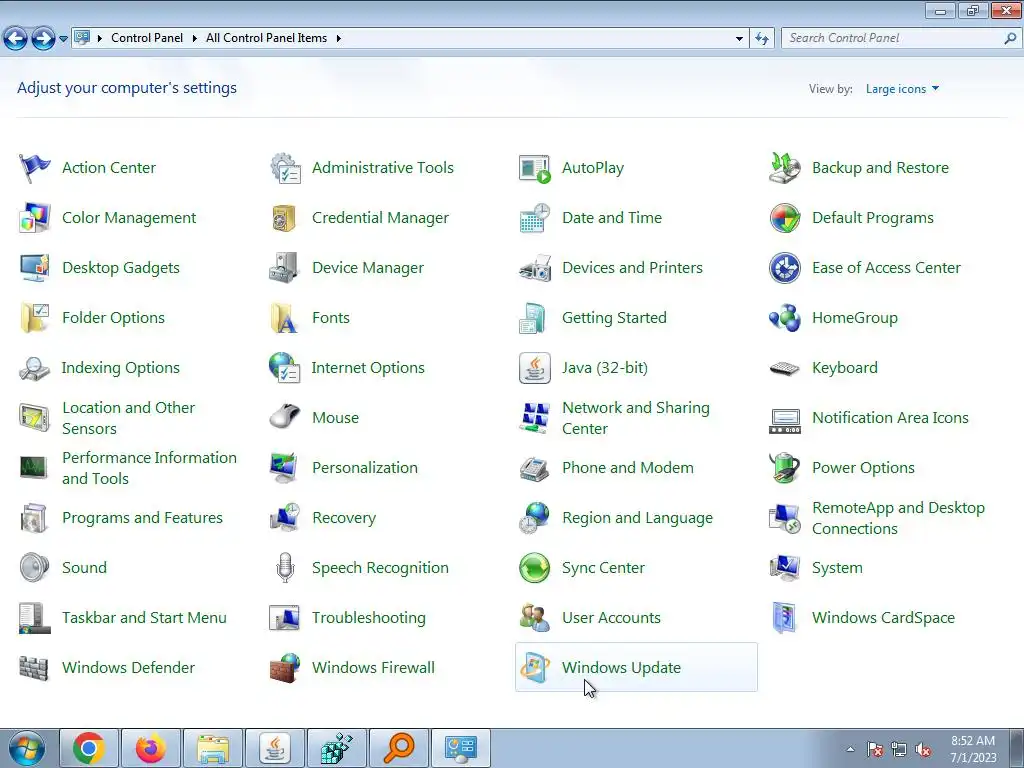Click the Windows CardSpace icon
This screenshot has width=1024, height=768.
pos(784,618)
